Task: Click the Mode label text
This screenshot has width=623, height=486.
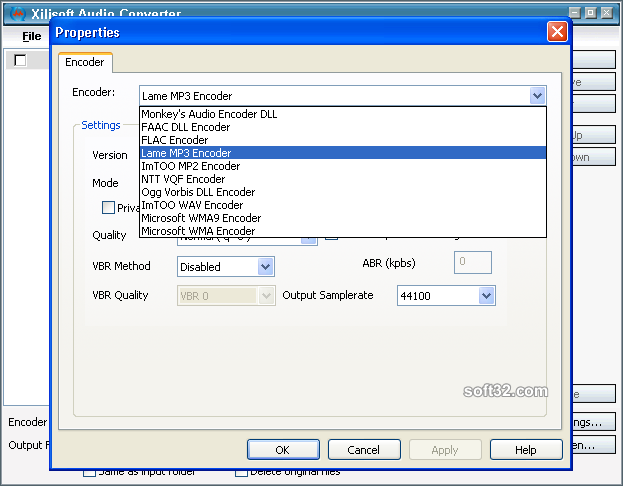Action: coord(105,183)
